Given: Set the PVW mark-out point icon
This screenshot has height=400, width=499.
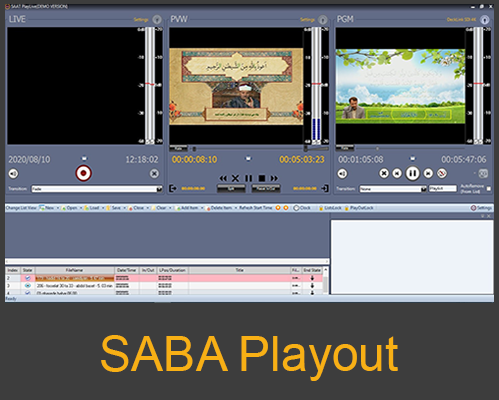Looking at the screenshot, I should [x=324, y=188].
